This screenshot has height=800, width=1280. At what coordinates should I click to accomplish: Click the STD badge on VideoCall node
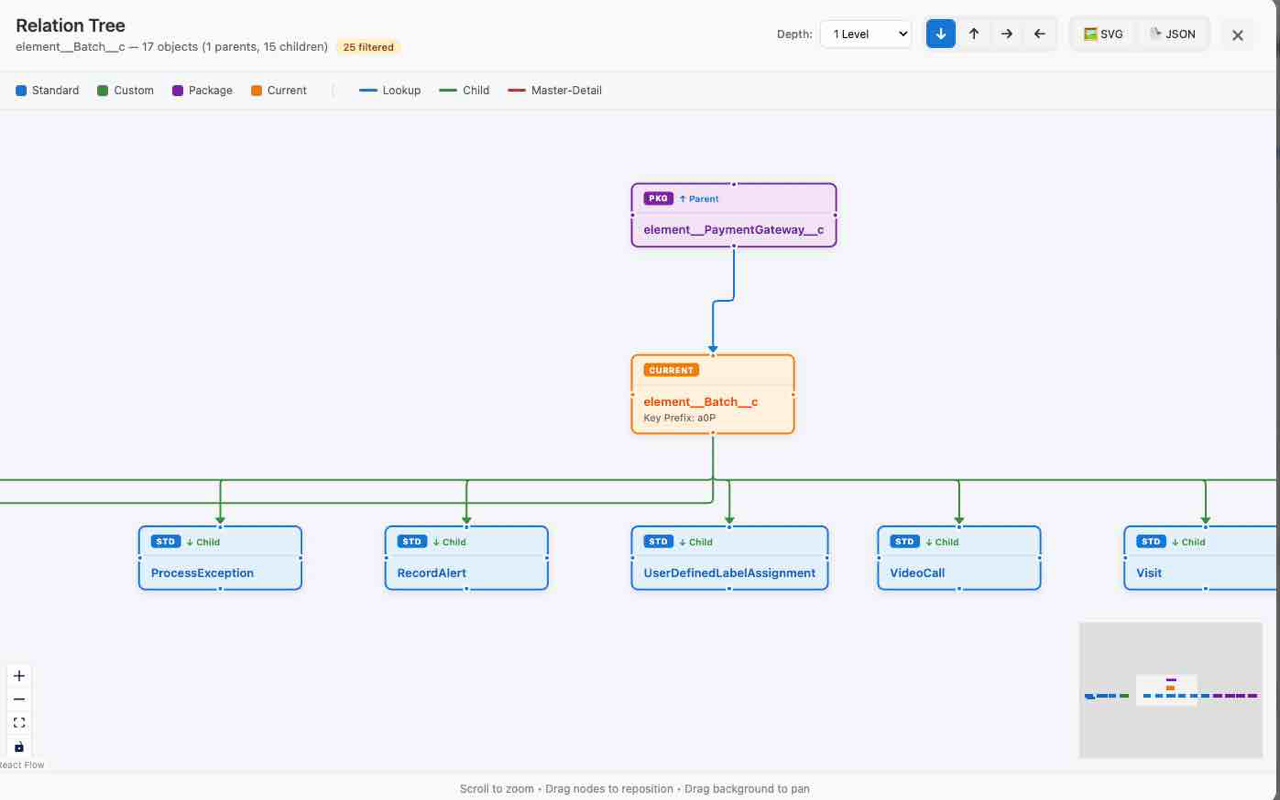pos(904,541)
